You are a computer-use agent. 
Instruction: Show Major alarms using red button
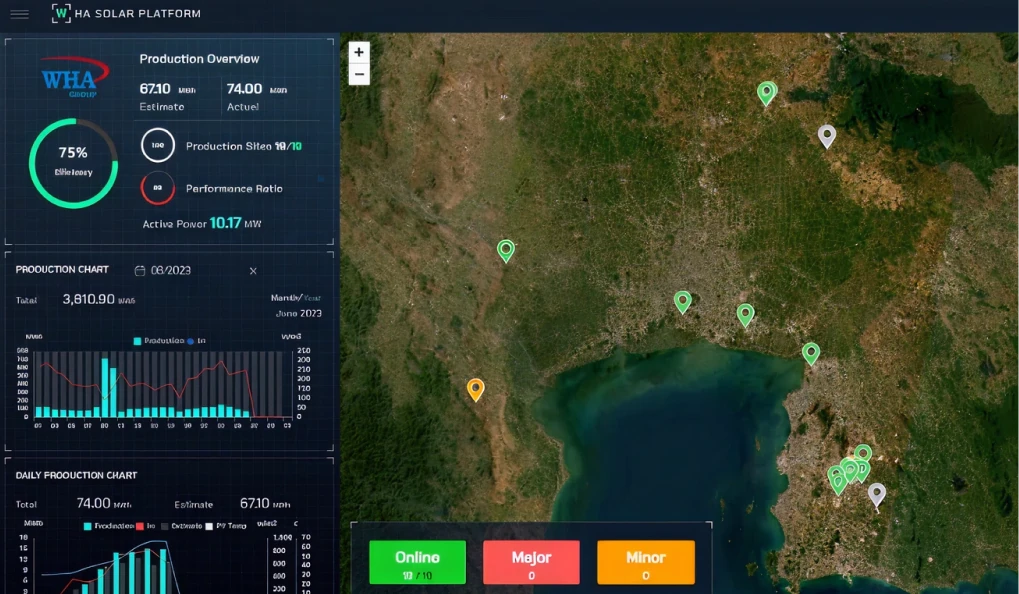pos(531,562)
